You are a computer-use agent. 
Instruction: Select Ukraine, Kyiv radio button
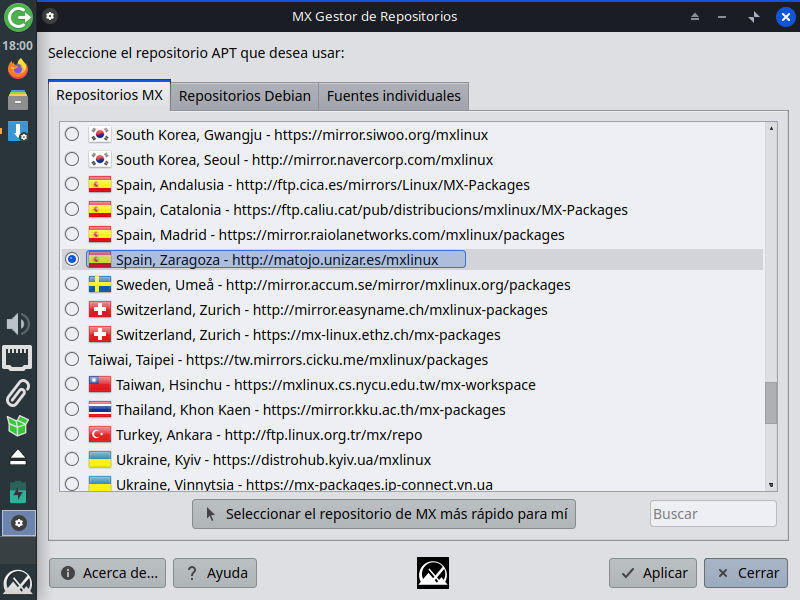[72, 459]
